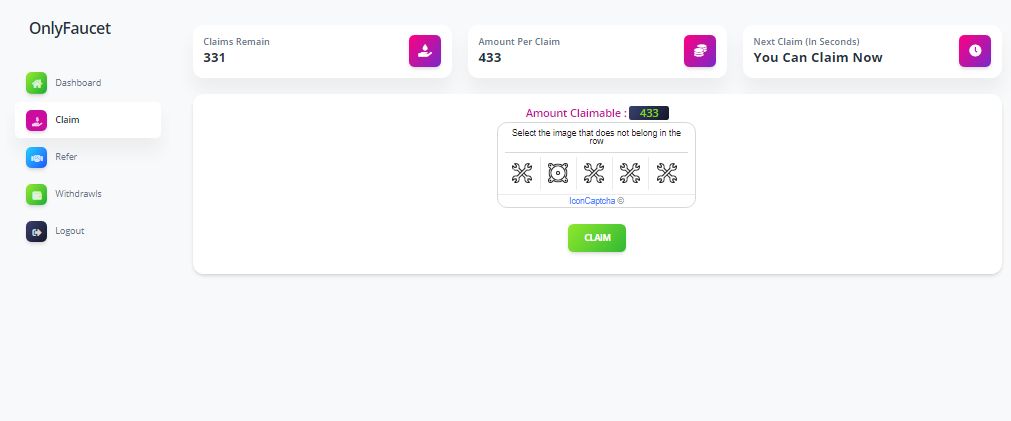Click the droplet icon on Claims Remain card
1011x421 pixels.
click(x=425, y=51)
